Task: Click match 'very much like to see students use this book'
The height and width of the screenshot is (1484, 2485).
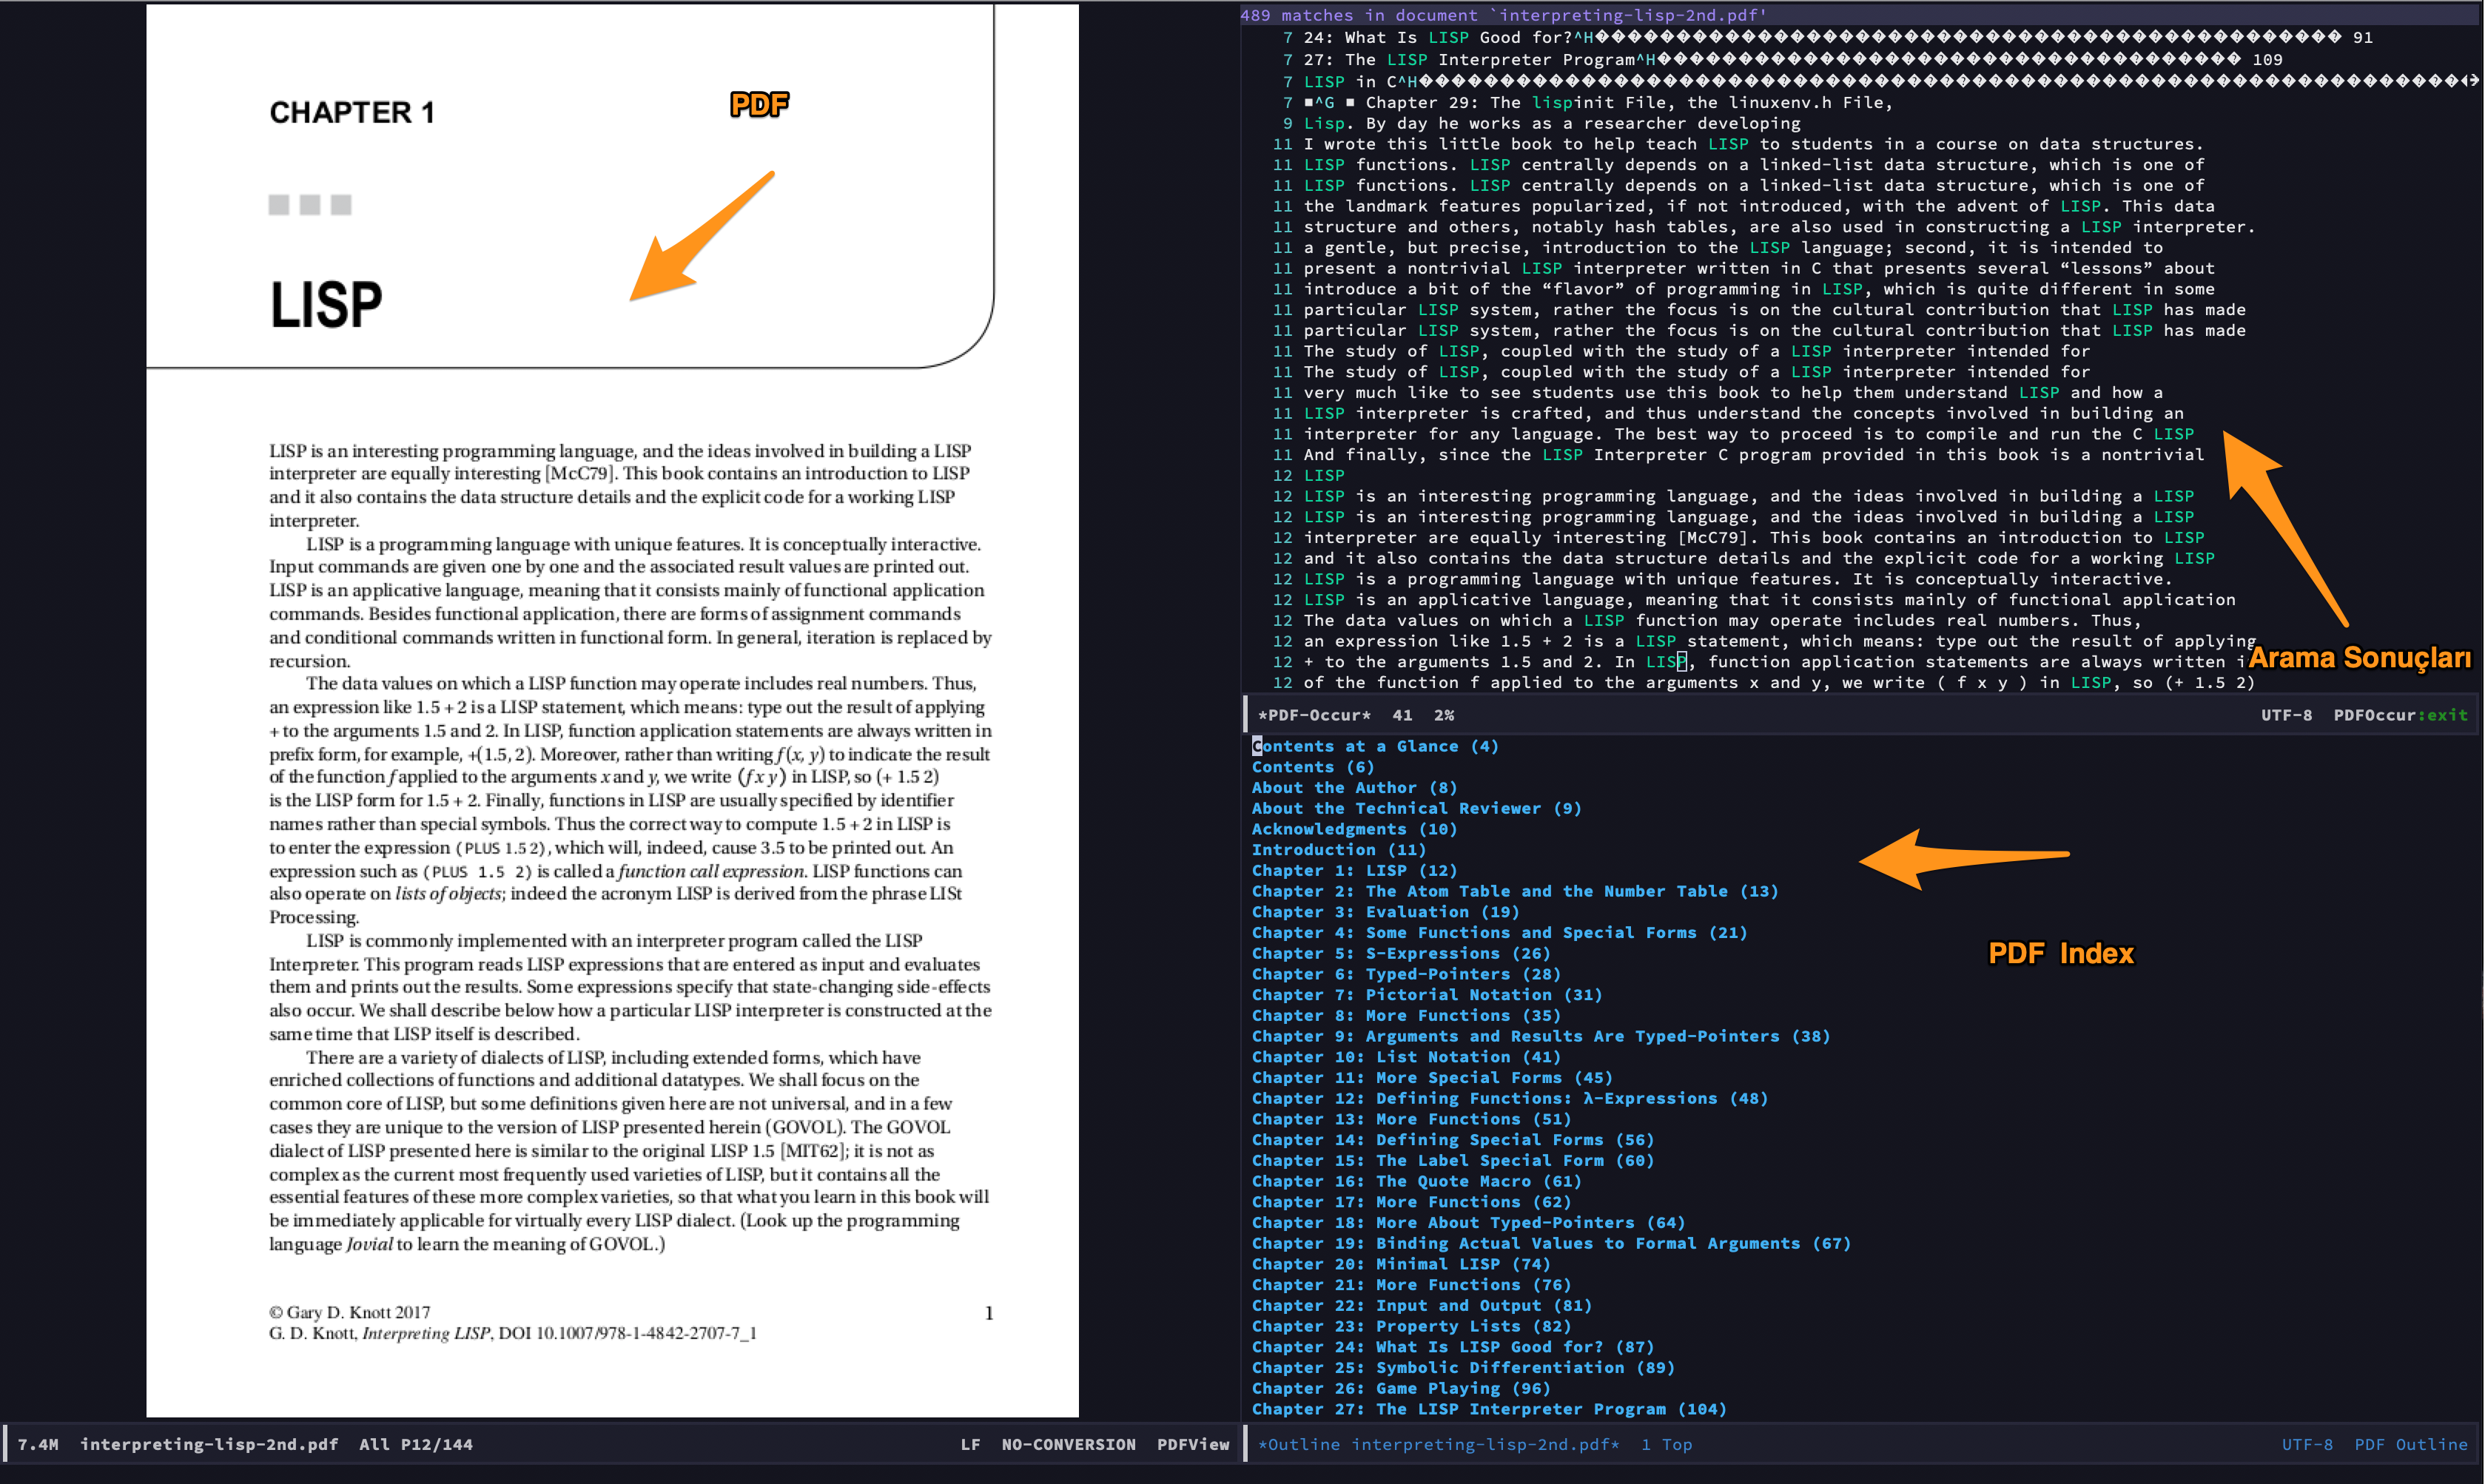Action: coord(1733,393)
